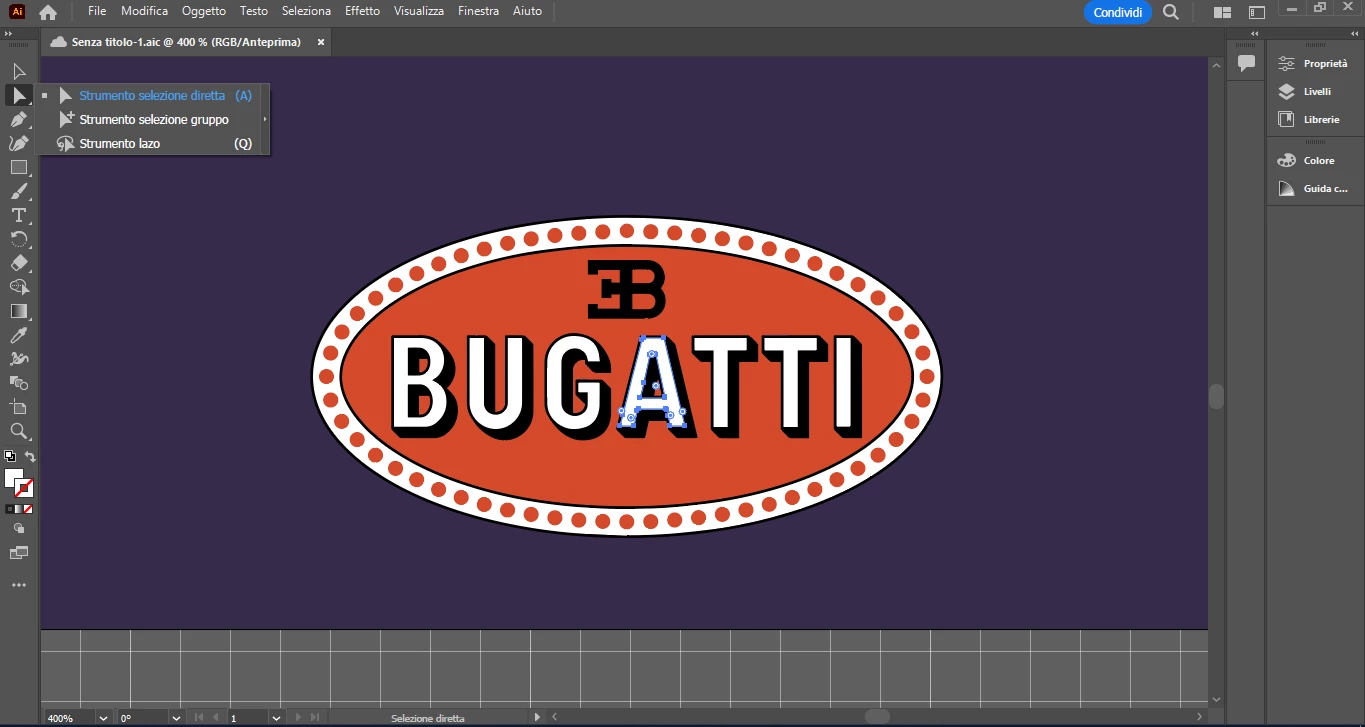Open zoom level 400% dropdown
Image resolution: width=1365 pixels, height=727 pixels.
(x=104, y=718)
